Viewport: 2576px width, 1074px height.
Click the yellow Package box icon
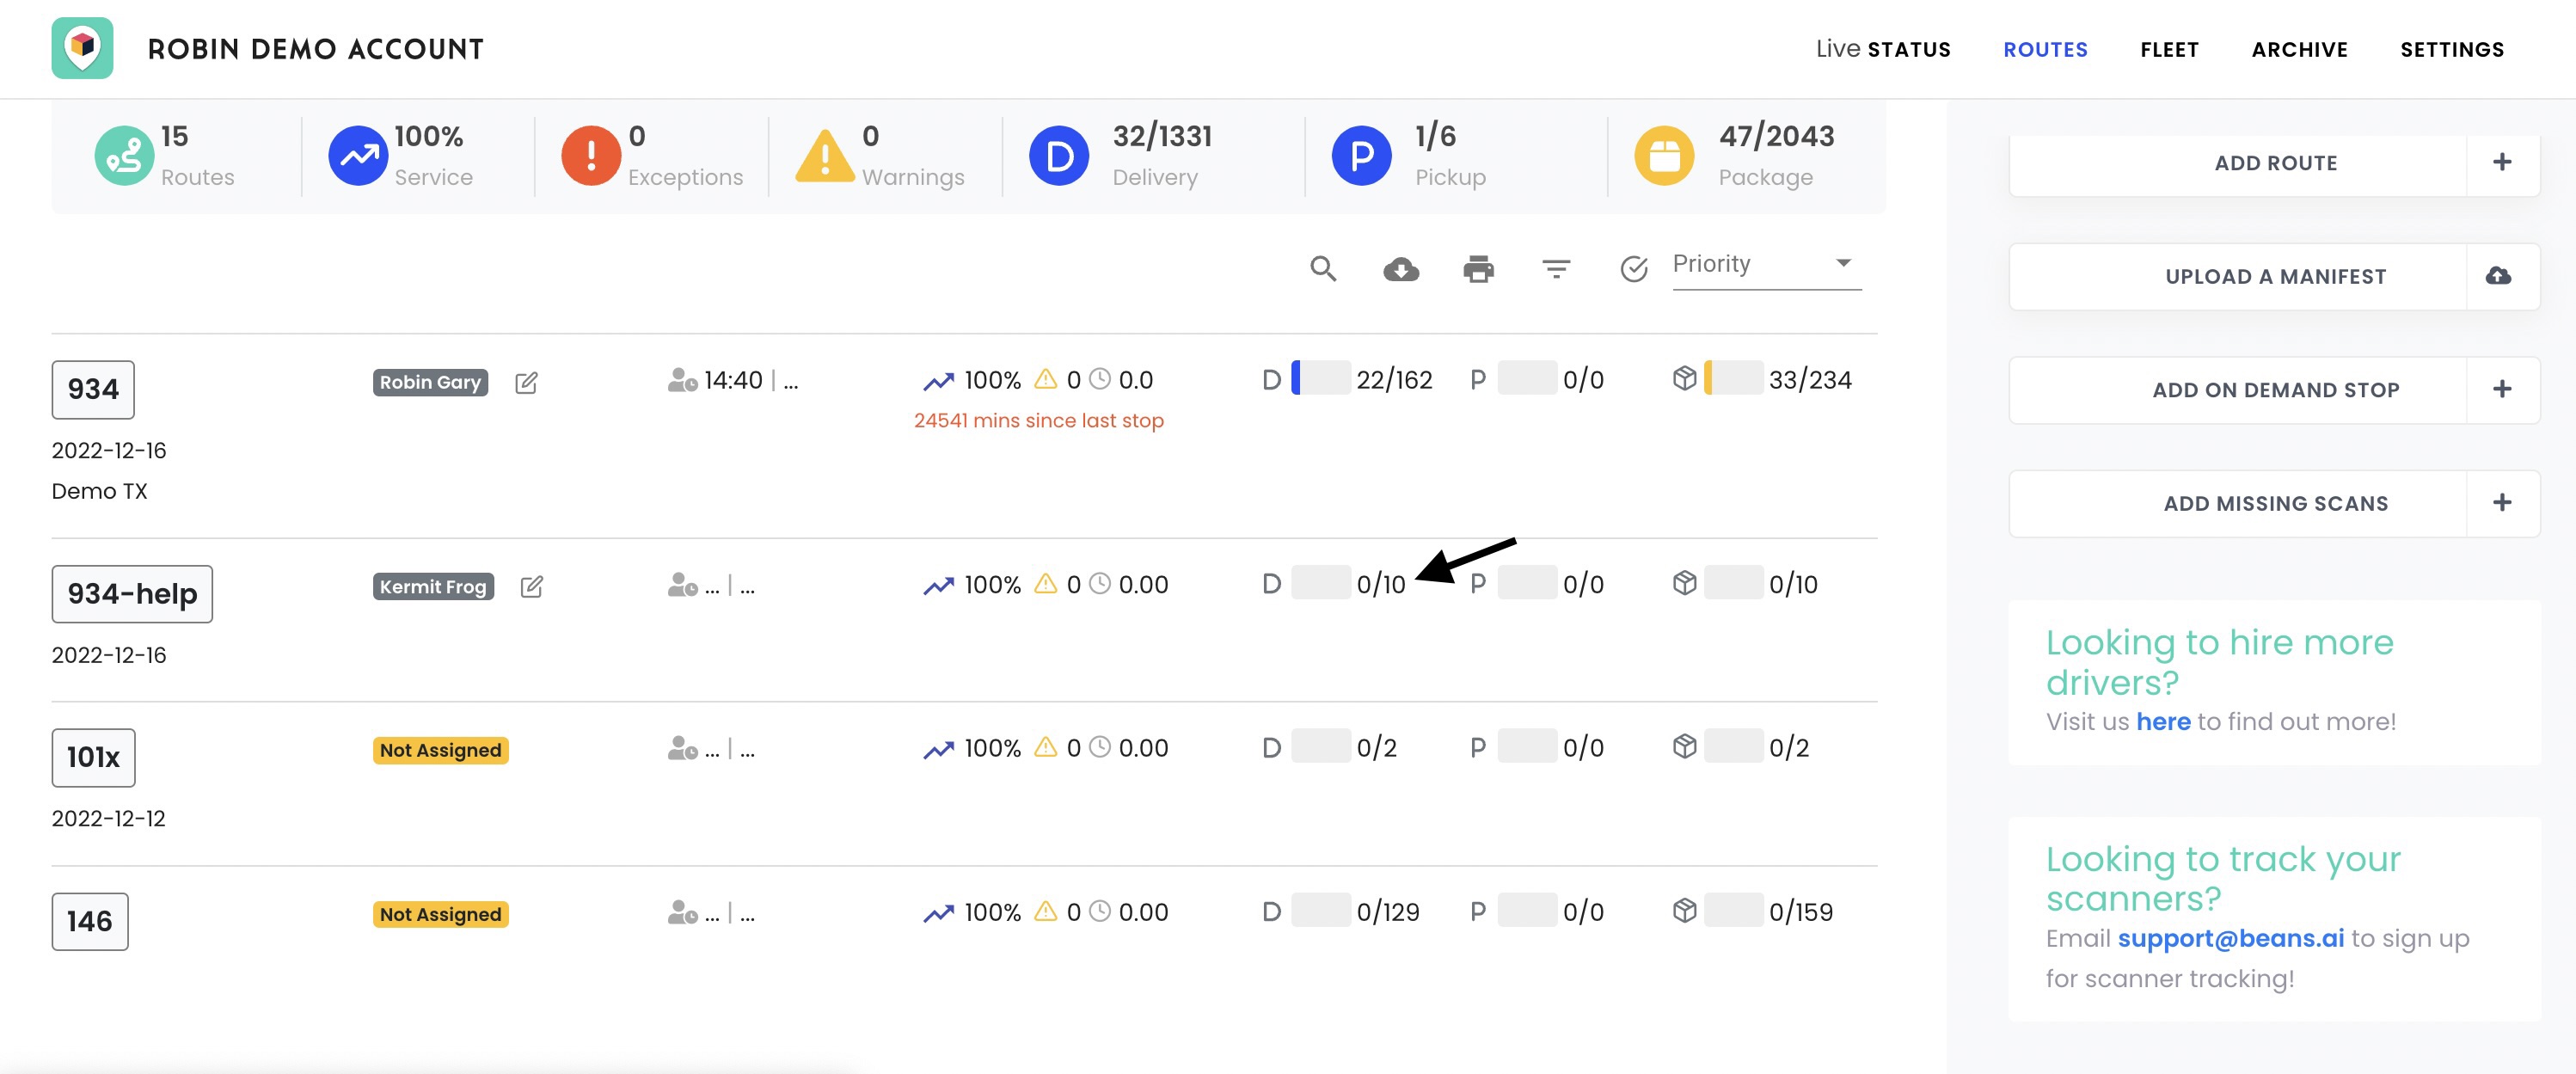pos(1664,155)
